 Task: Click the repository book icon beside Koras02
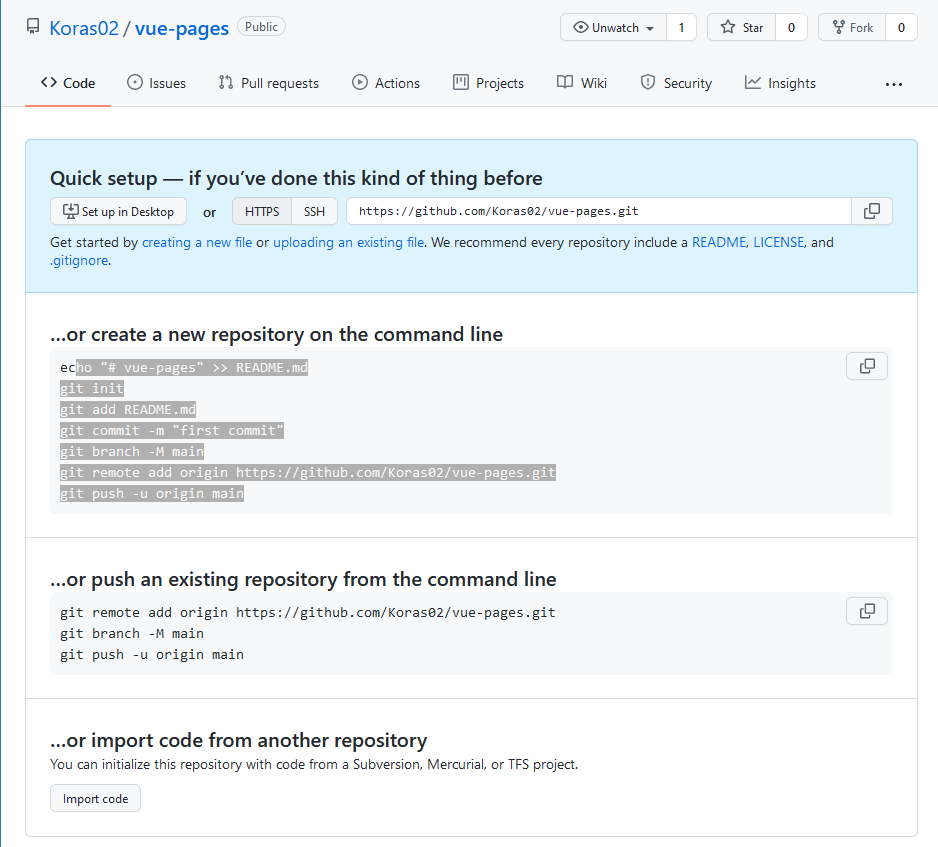(x=34, y=27)
